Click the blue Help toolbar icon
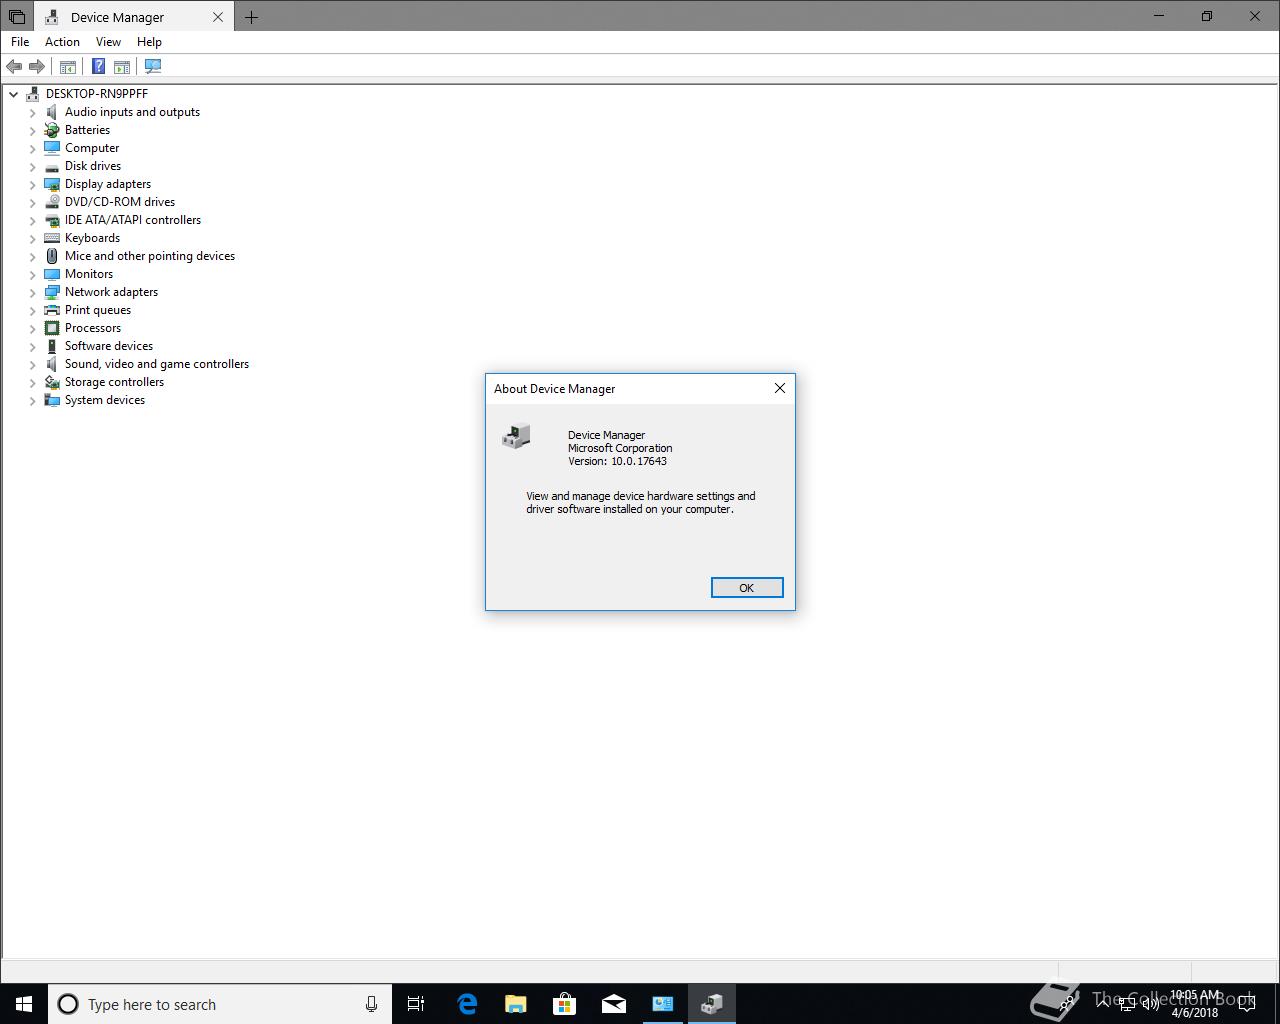 98,66
